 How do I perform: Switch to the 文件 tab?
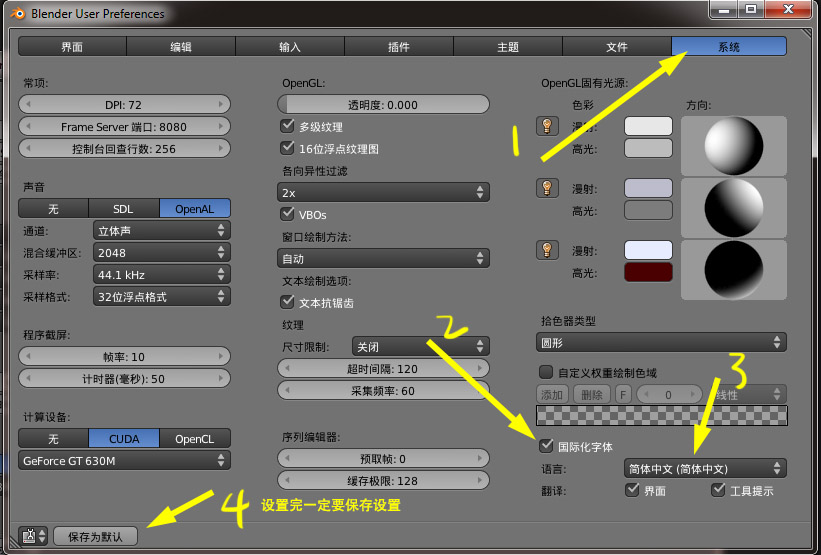(x=617, y=47)
